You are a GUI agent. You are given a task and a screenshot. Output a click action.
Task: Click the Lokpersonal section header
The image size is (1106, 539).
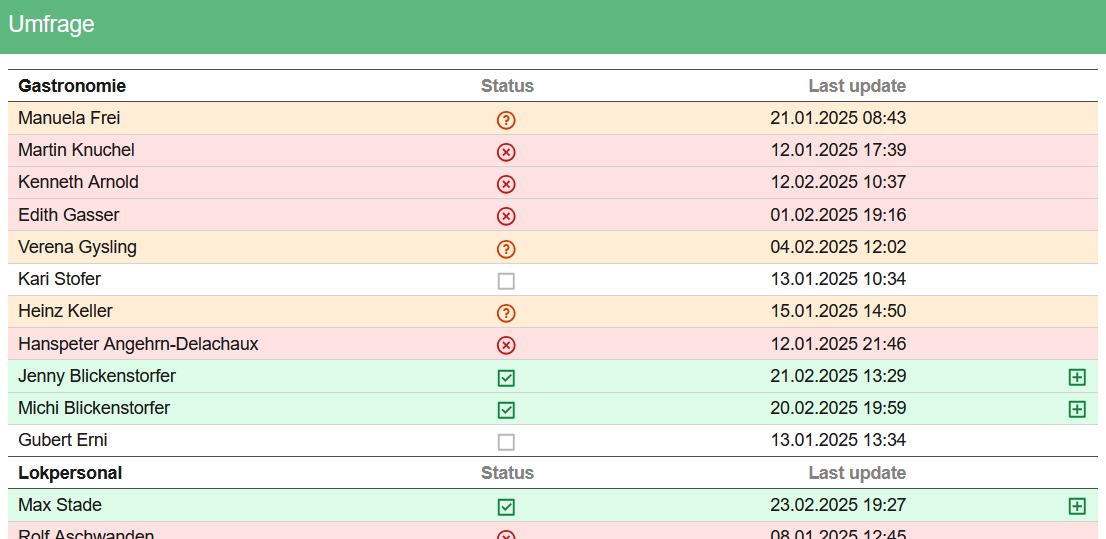pyautogui.click(x=70, y=473)
